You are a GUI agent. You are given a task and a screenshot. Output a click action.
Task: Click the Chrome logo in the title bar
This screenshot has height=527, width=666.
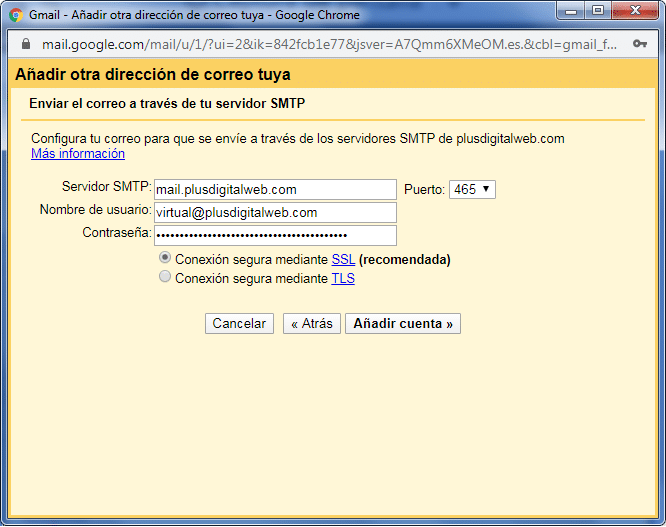coord(15,15)
